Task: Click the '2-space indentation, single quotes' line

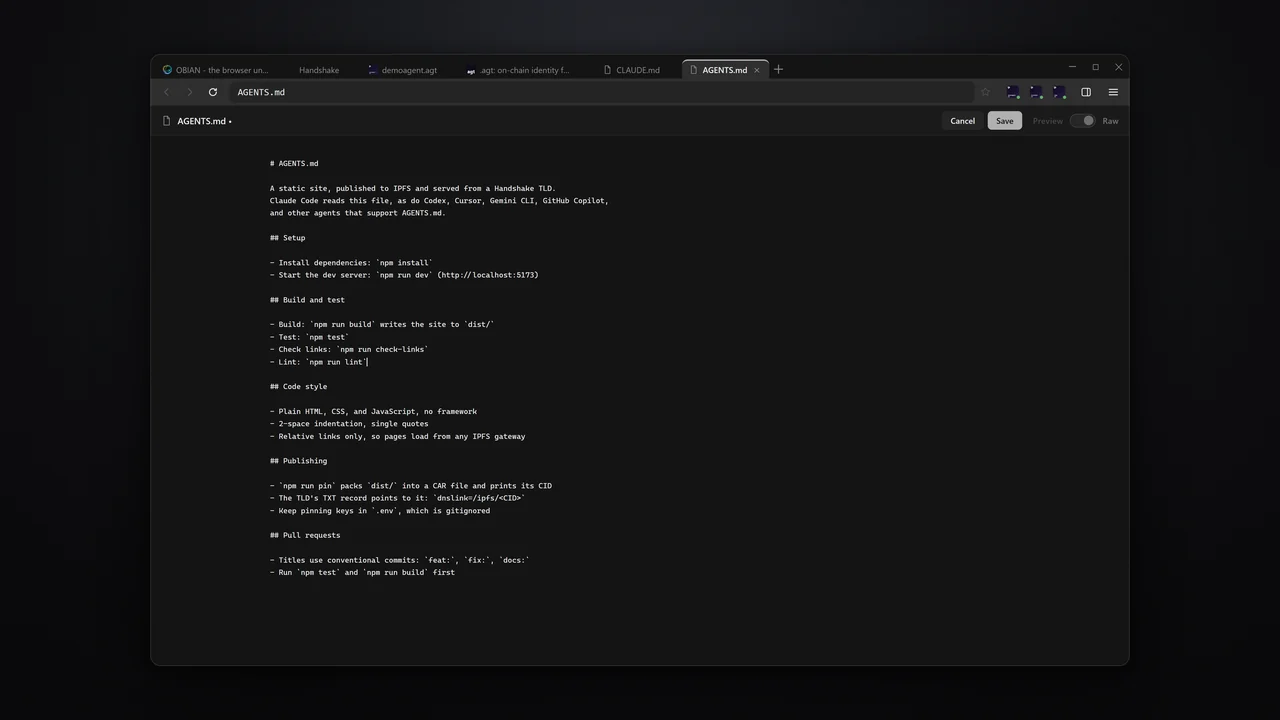Action: point(349,424)
